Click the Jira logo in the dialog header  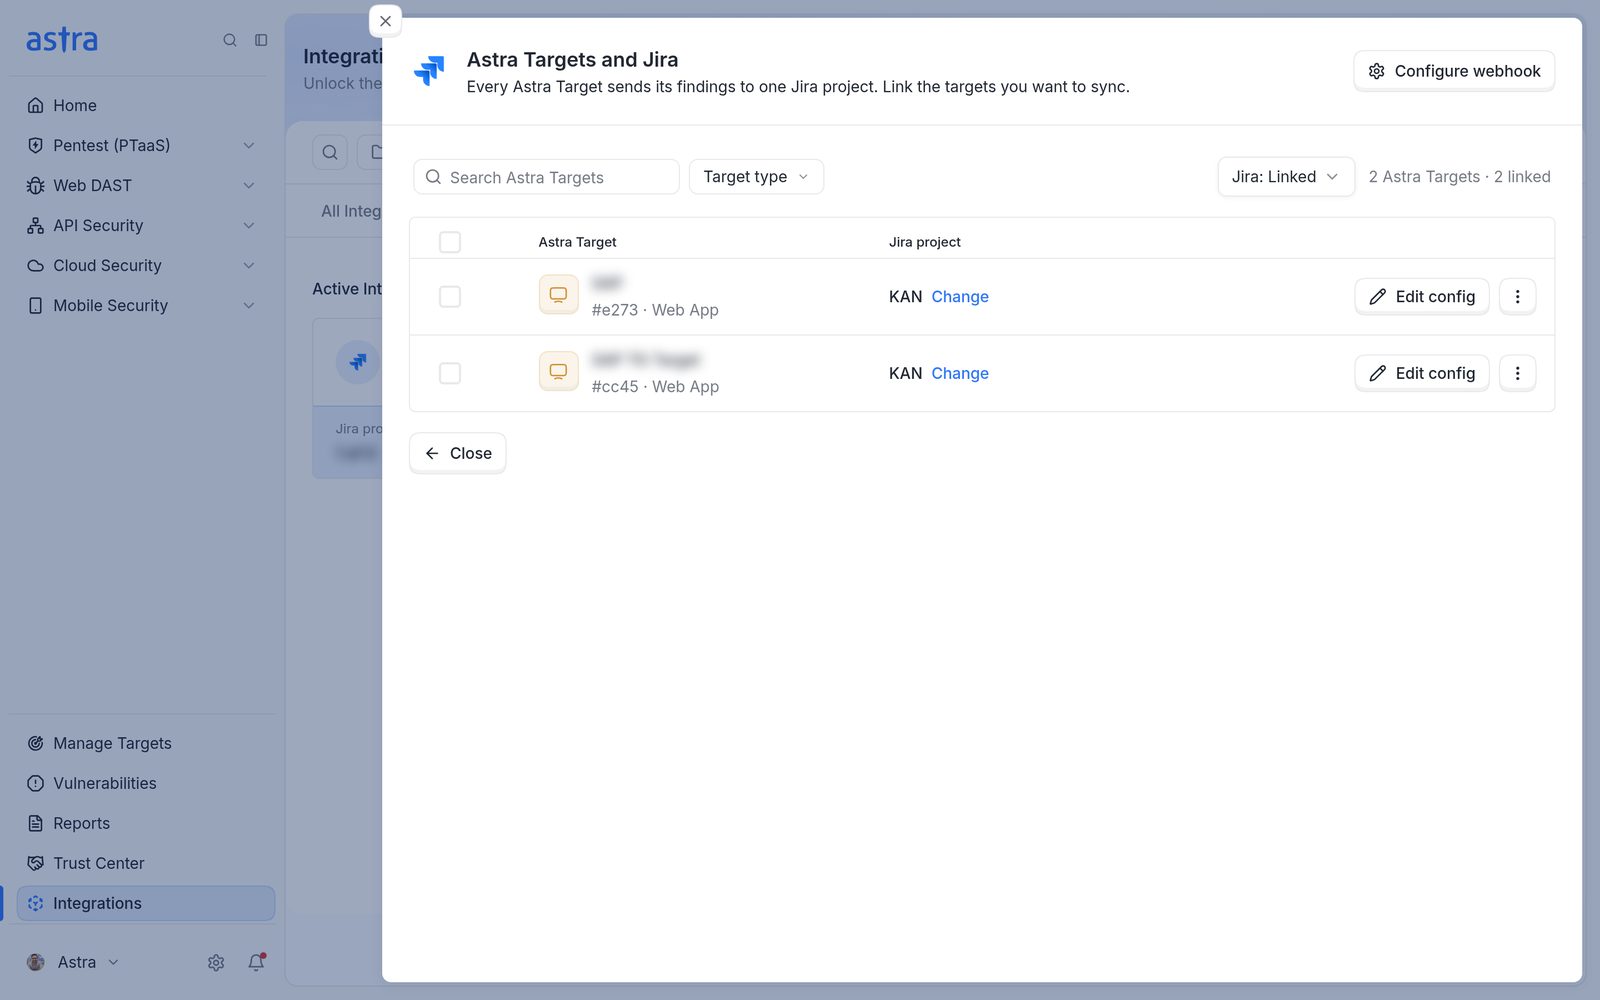pos(429,70)
